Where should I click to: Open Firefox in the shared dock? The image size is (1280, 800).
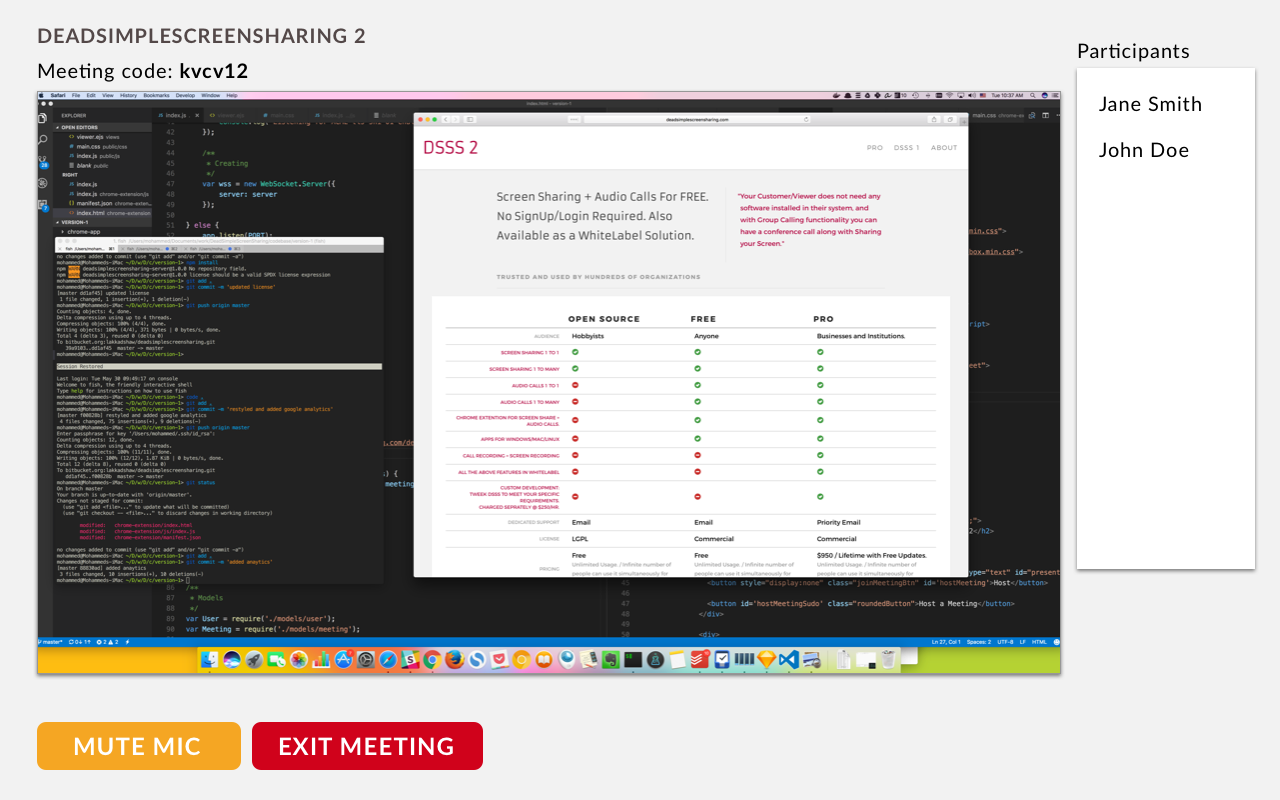pos(455,660)
